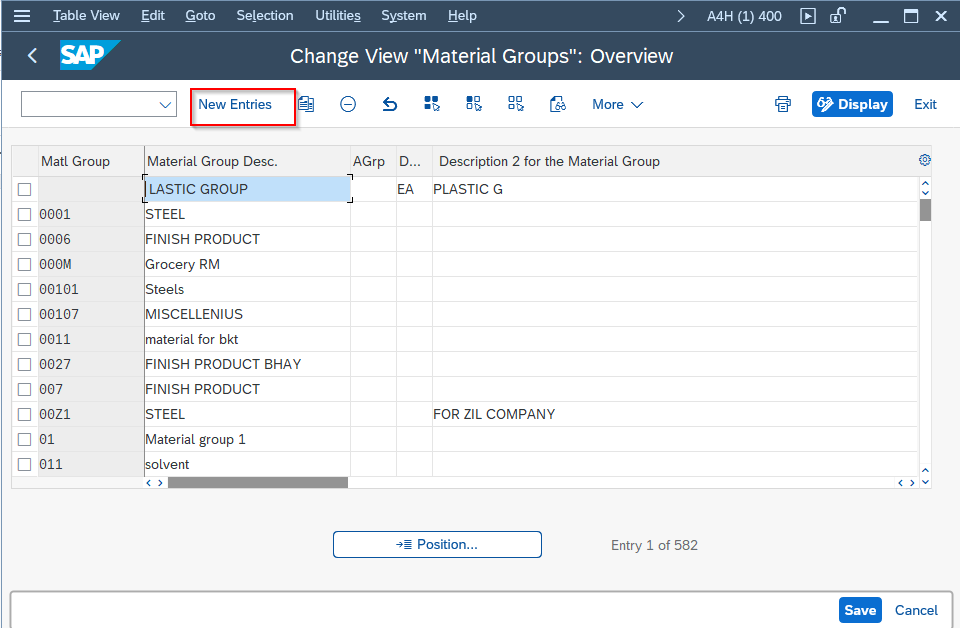Click the table settings gear above the scrollbar

[924, 159]
